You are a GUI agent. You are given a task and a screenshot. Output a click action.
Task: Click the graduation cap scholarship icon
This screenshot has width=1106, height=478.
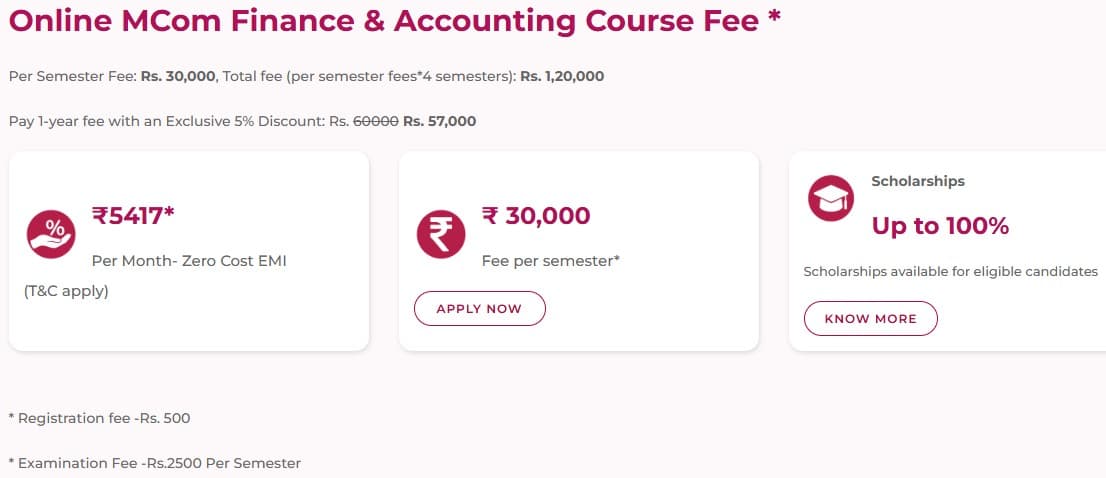coord(831,198)
